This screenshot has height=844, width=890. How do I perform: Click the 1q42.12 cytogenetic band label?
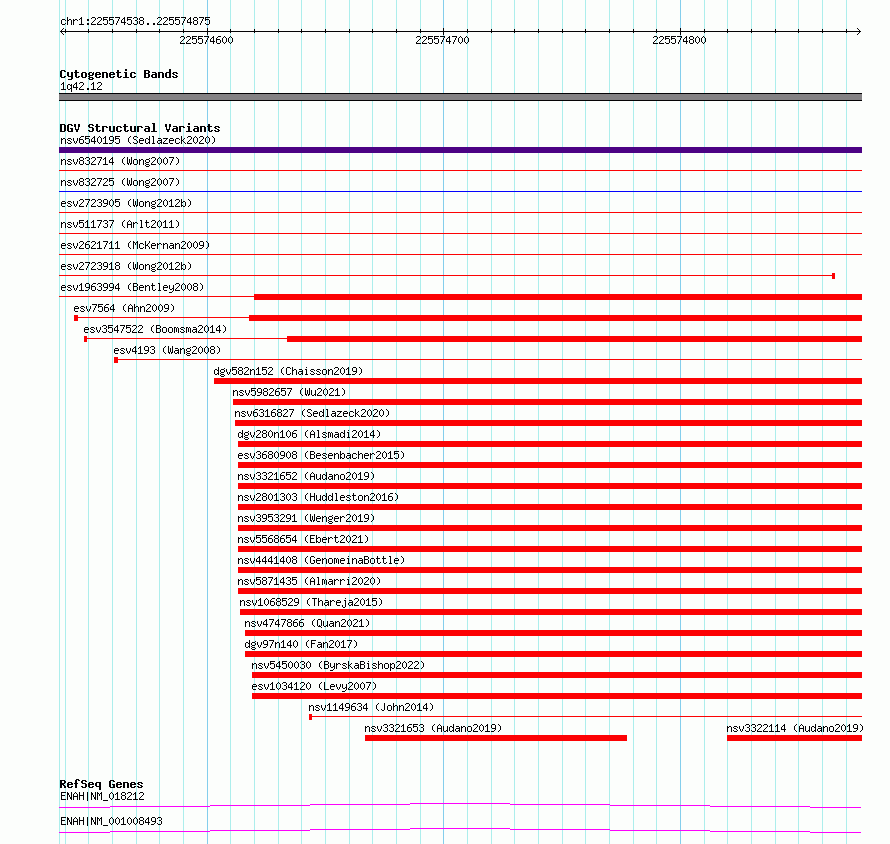point(81,86)
